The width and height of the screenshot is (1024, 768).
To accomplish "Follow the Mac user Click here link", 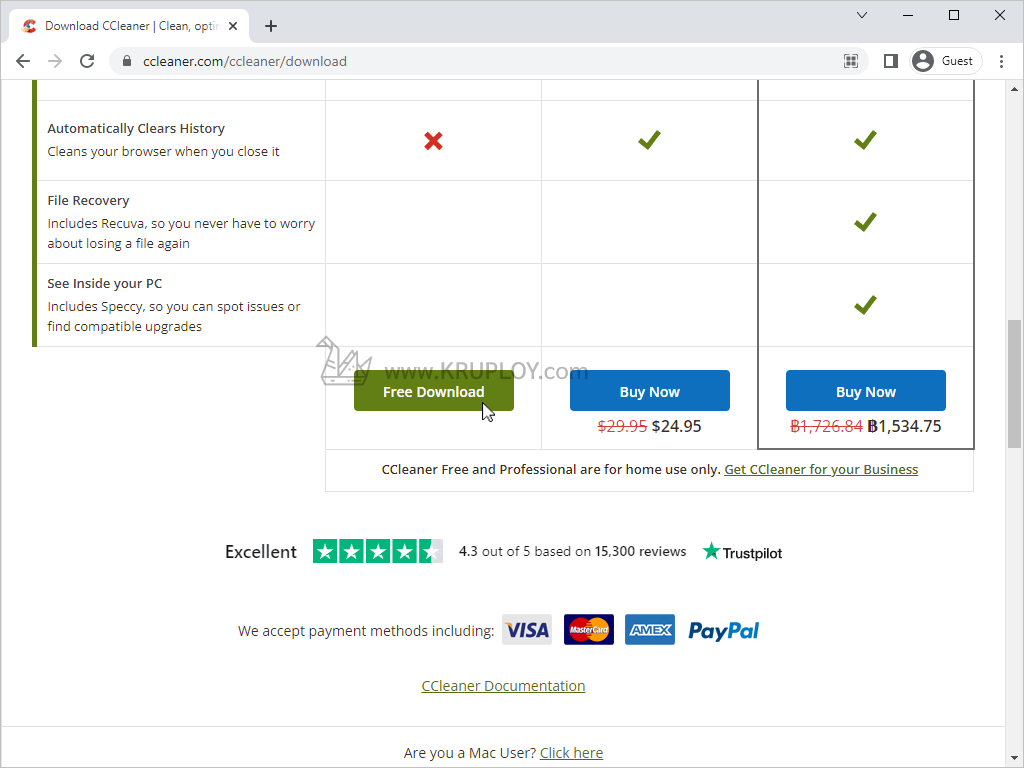I will click(x=571, y=753).
